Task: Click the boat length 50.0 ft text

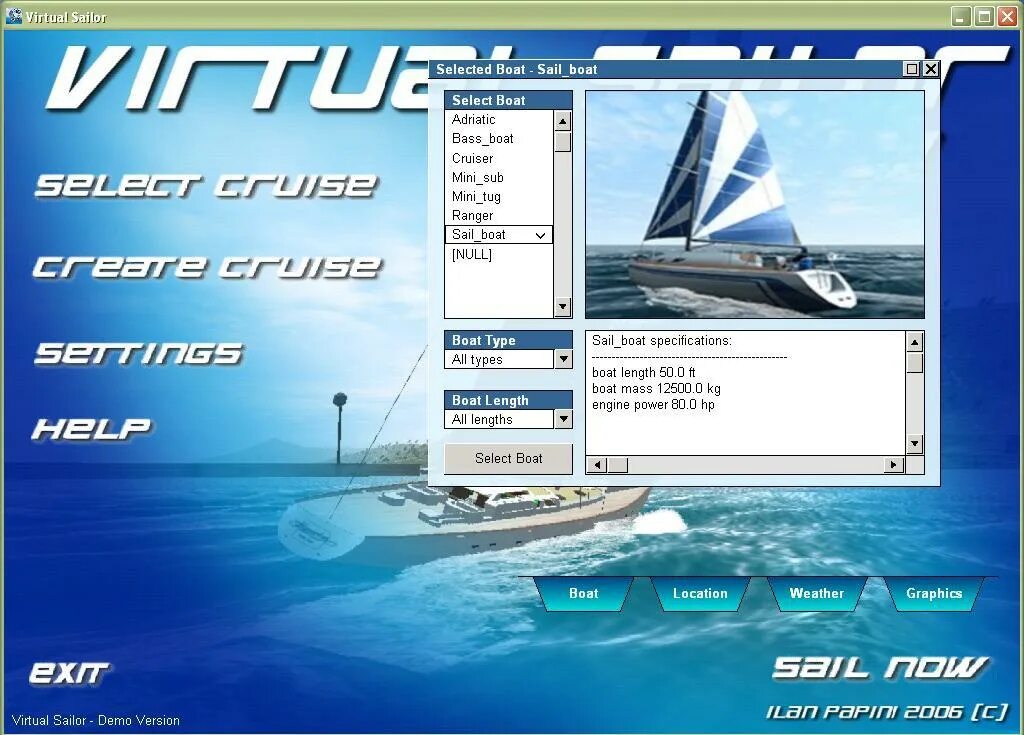Action: pos(643,372)
